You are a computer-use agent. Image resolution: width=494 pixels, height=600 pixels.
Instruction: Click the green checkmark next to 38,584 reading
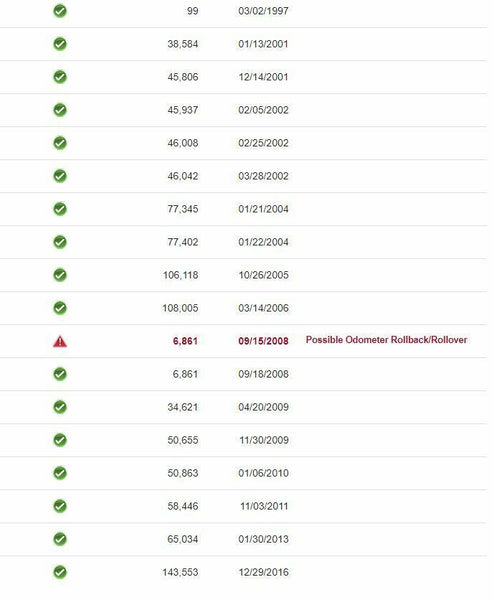point(60,44)
